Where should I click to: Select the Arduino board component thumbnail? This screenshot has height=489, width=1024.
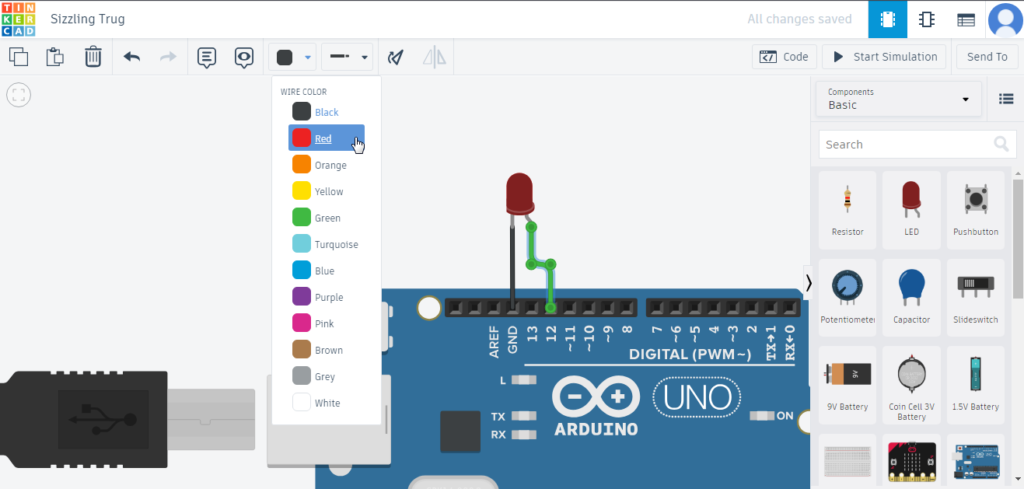pyautogui.click(x=975, y=462)
